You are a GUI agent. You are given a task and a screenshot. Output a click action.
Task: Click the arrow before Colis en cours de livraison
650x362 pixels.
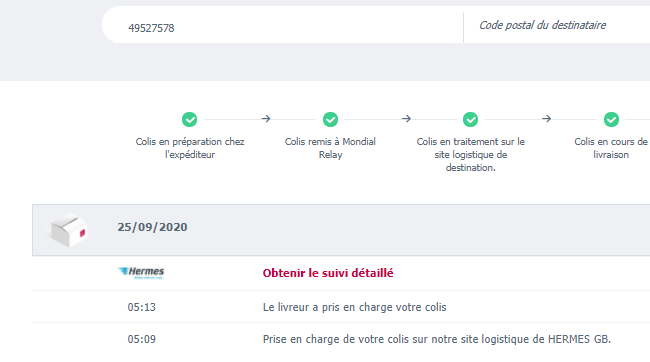coord(546,119)
